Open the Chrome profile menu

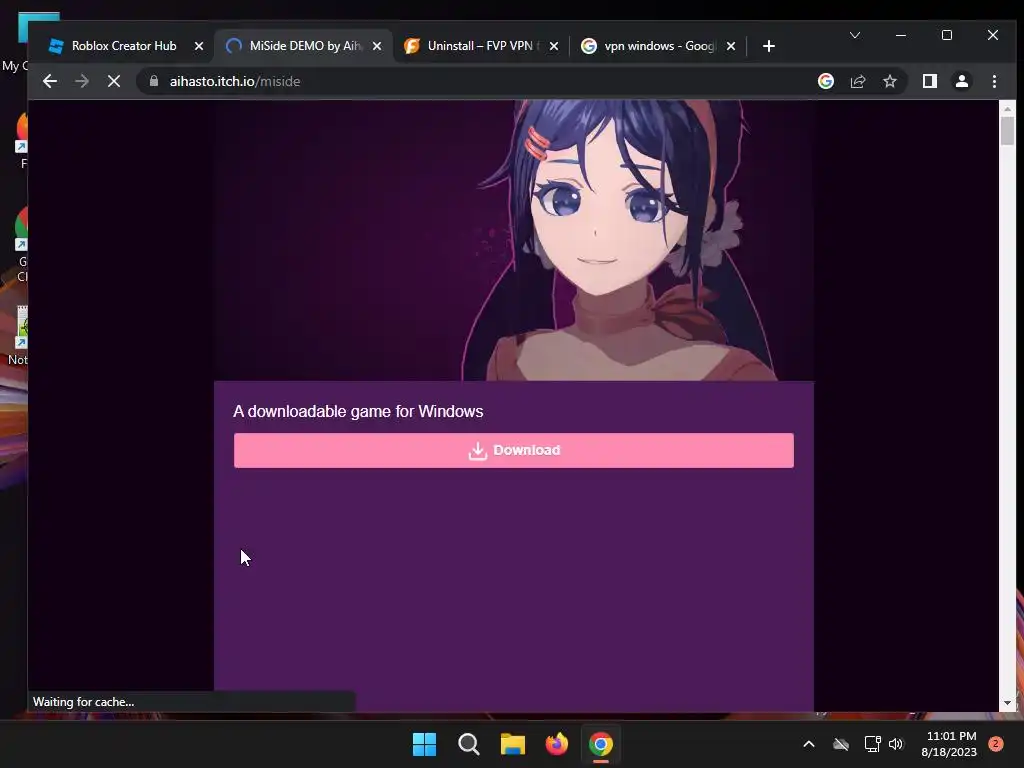coord(961,81)
